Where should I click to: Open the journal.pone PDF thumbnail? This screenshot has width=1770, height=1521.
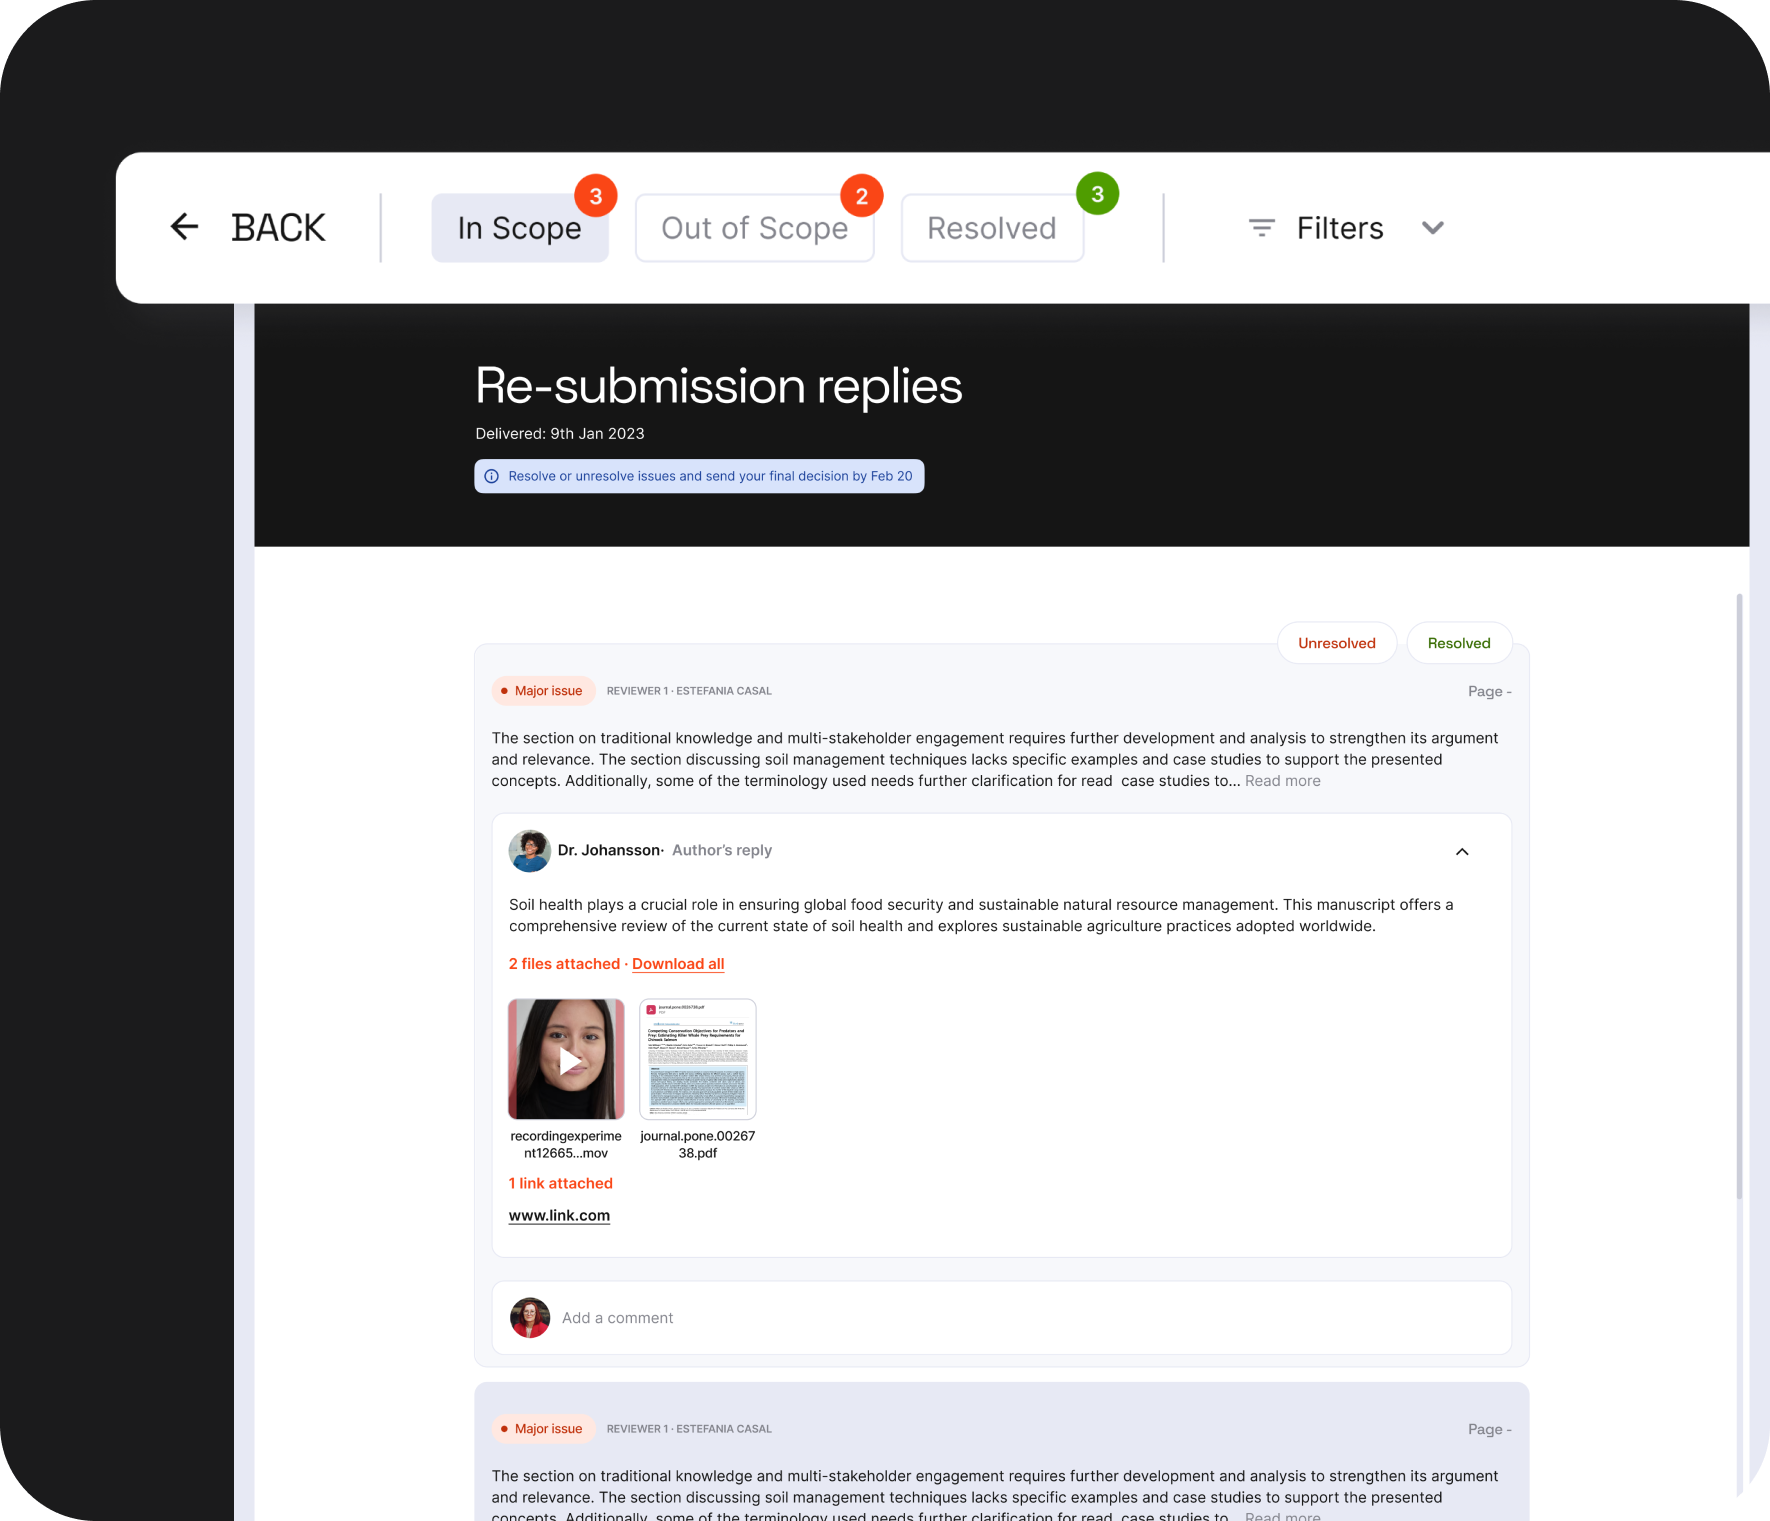point(698,1059)
